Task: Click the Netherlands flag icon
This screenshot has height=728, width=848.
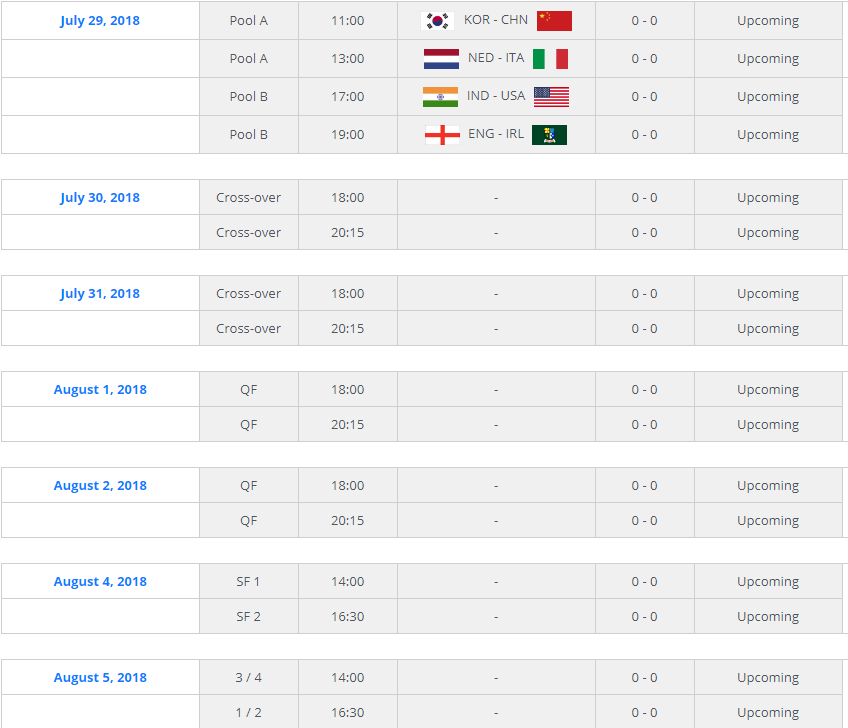Action: click(x=441, y=59)
